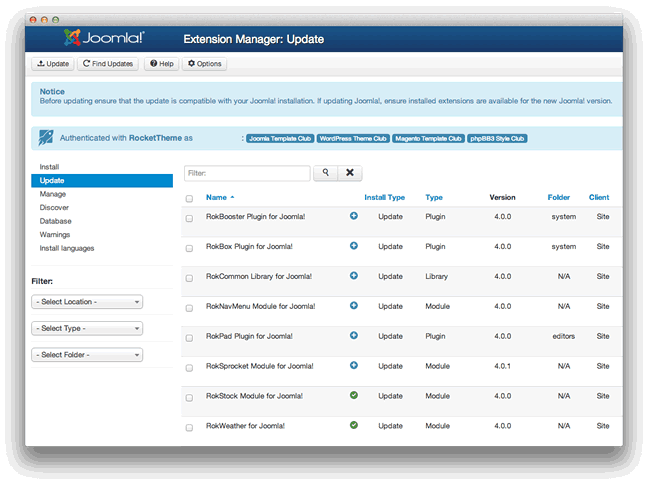Clear the filter with the X button

[350, 173]
